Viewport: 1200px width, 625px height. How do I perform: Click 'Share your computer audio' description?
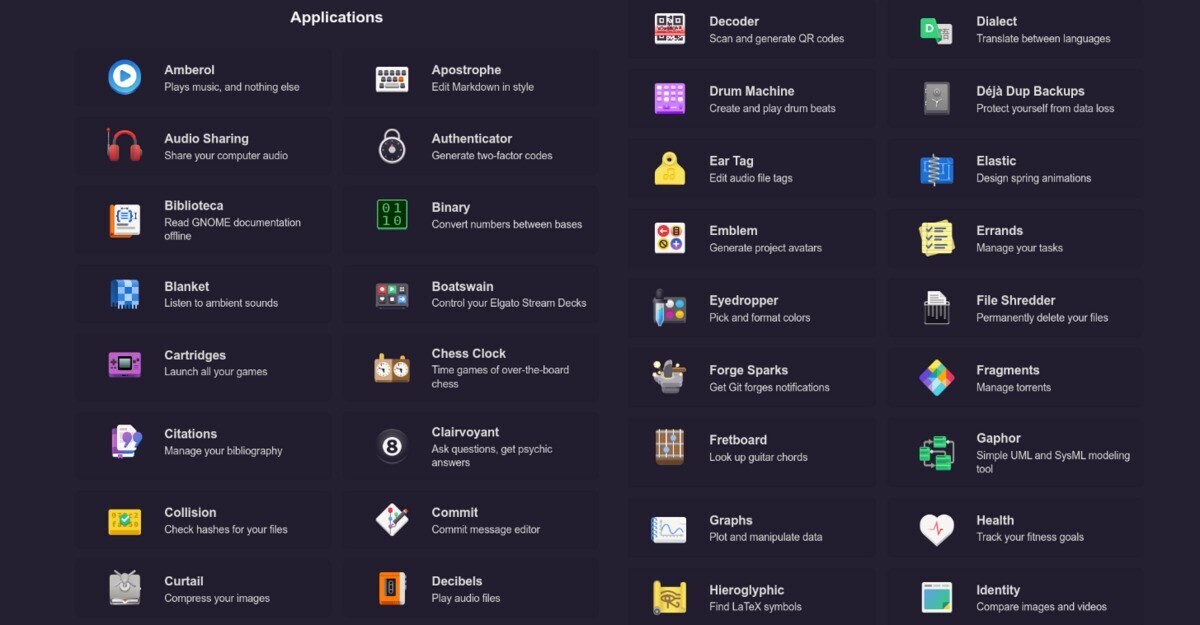[x=226, y=156]
